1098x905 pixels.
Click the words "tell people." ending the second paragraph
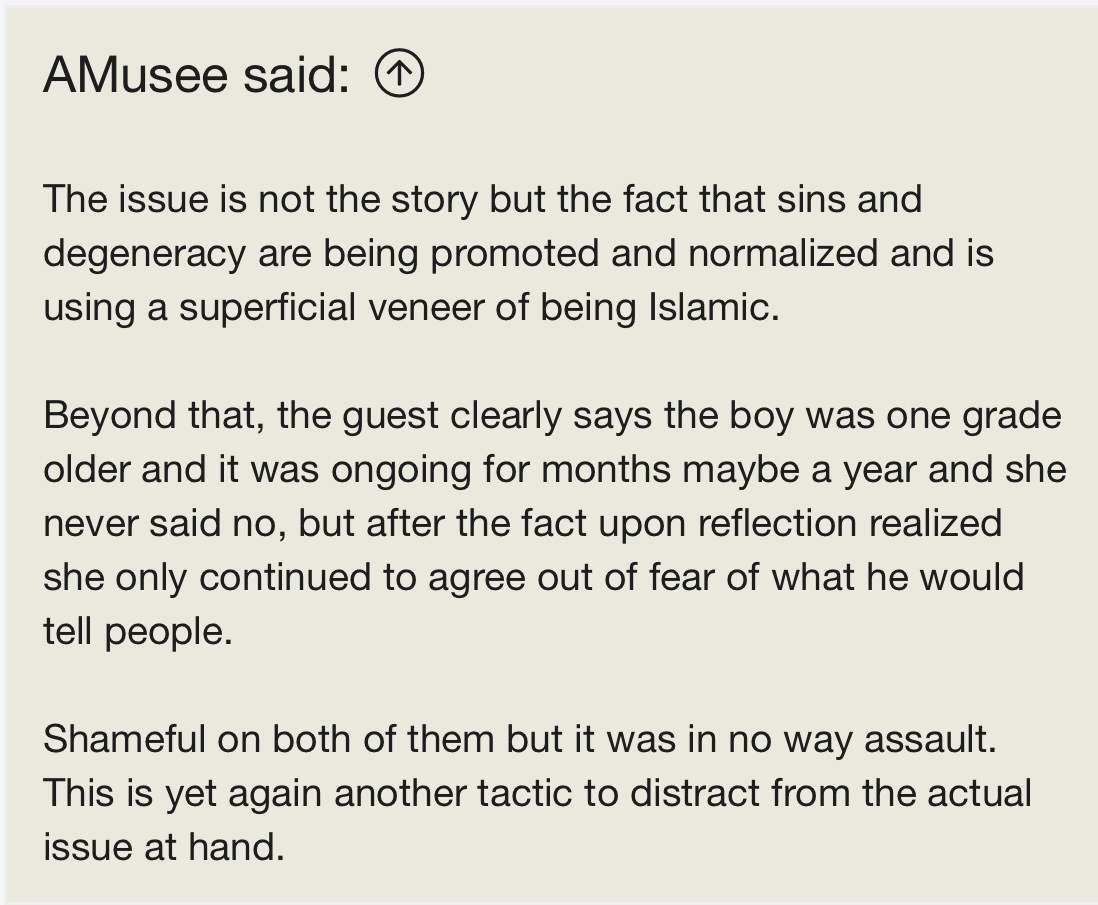click(138, 632)
